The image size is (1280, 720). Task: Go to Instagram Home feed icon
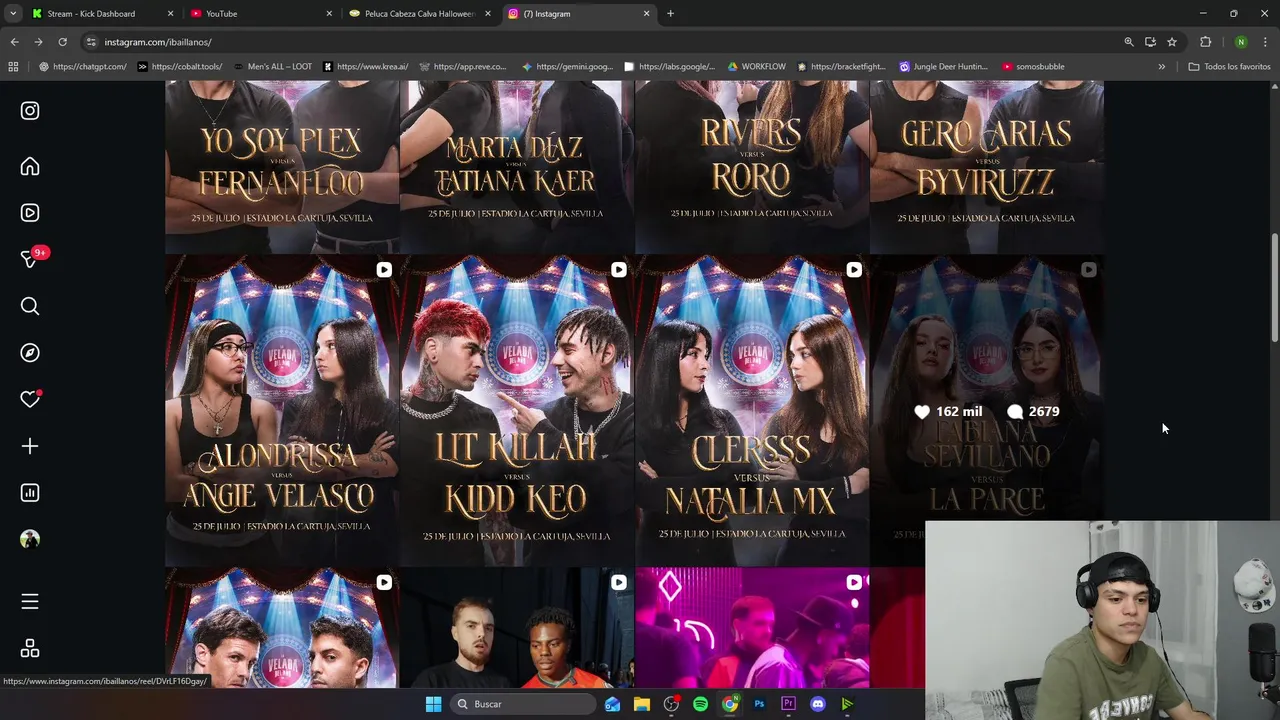tap(30, 167)
